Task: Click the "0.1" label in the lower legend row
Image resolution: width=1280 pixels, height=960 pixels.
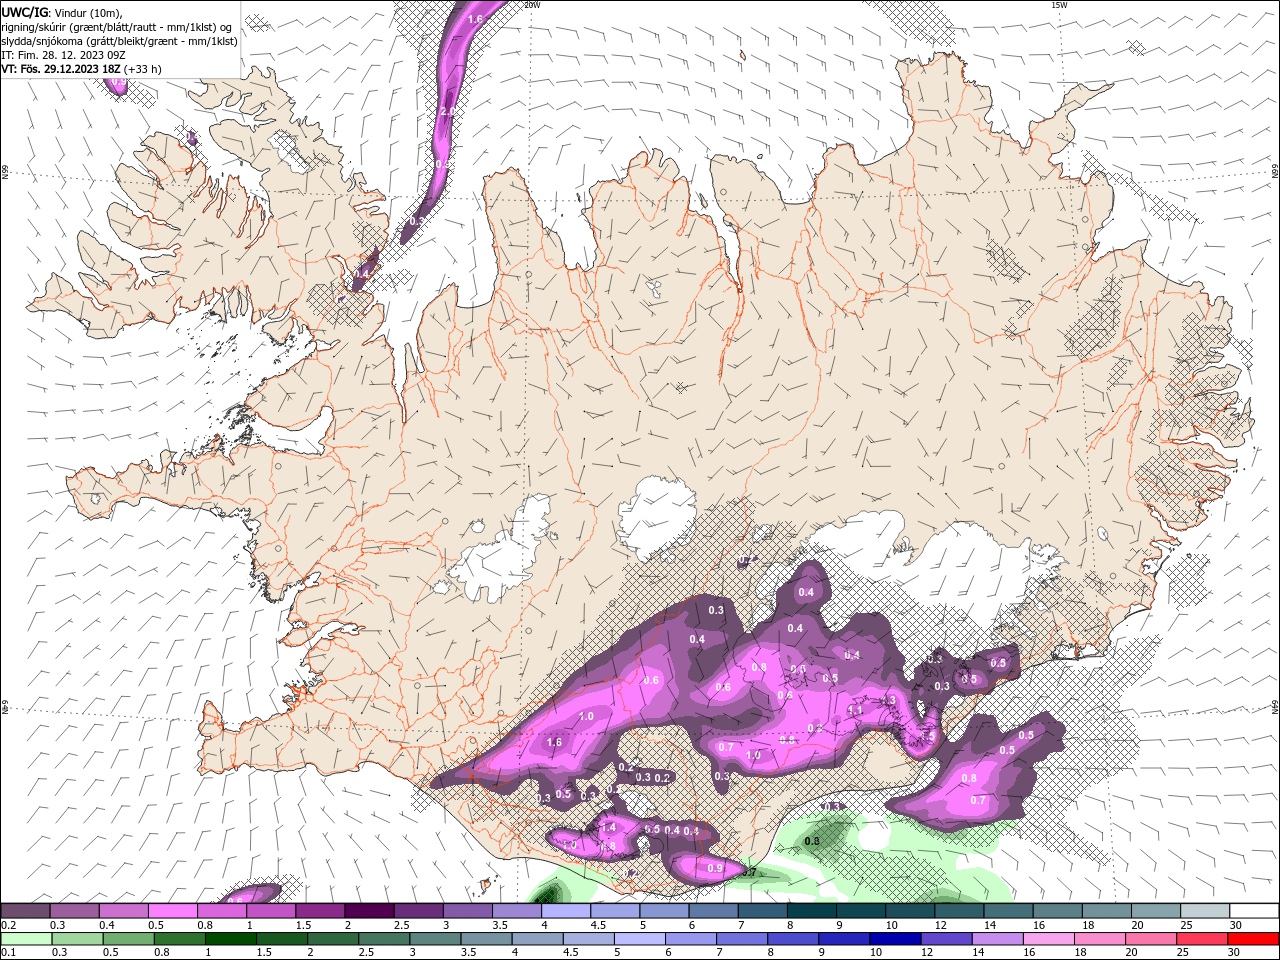Action: coord(8,953)
